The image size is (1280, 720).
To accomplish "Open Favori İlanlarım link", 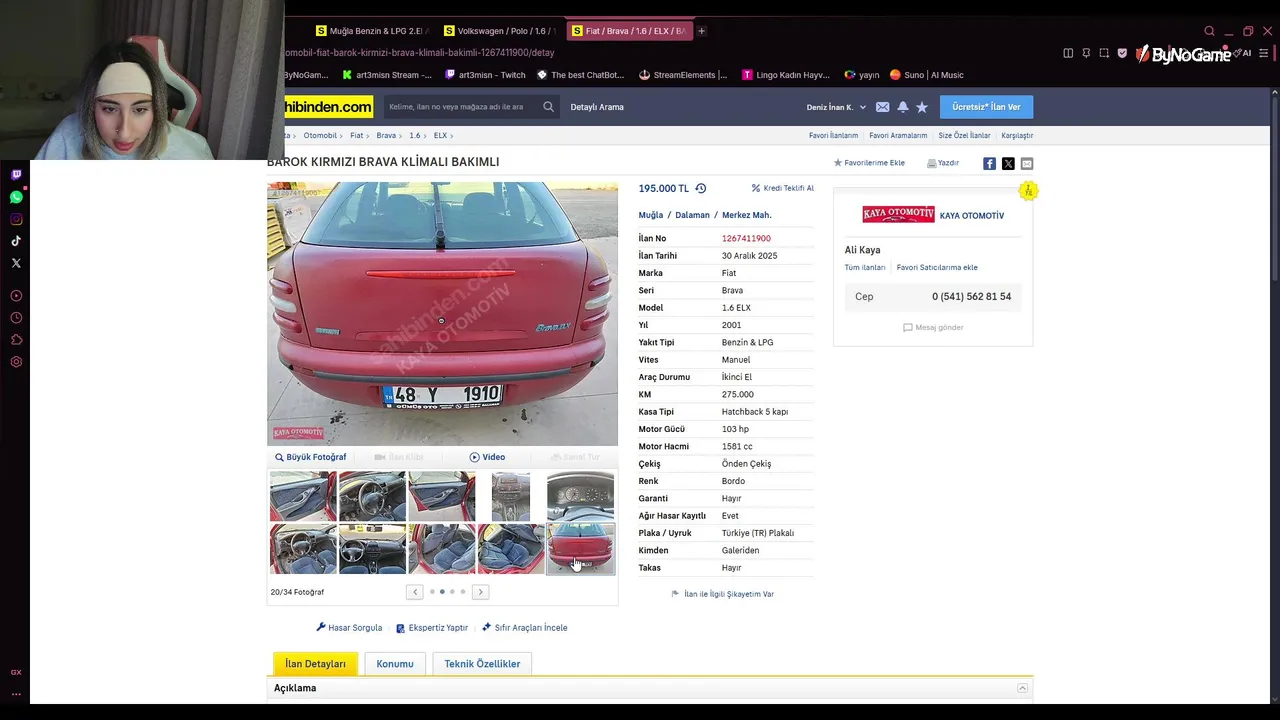I will [x=833, y=135].
